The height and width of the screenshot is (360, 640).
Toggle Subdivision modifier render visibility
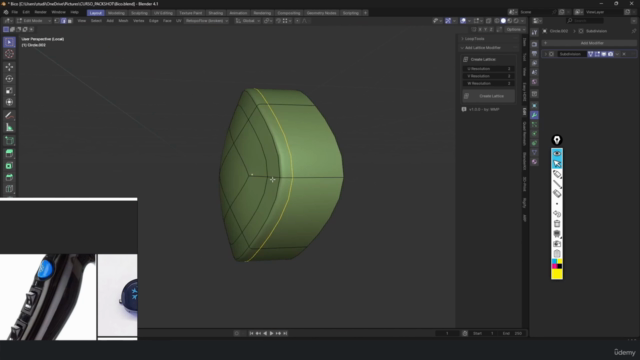tap(611, 54)
